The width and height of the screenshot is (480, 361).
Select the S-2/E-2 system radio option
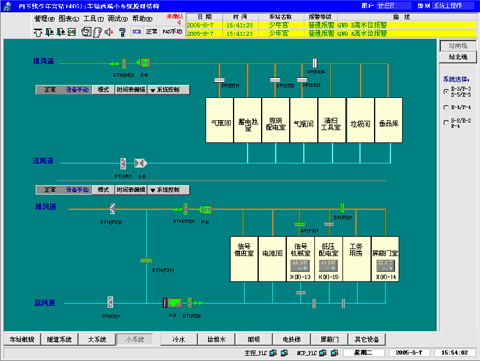(446, 123)
